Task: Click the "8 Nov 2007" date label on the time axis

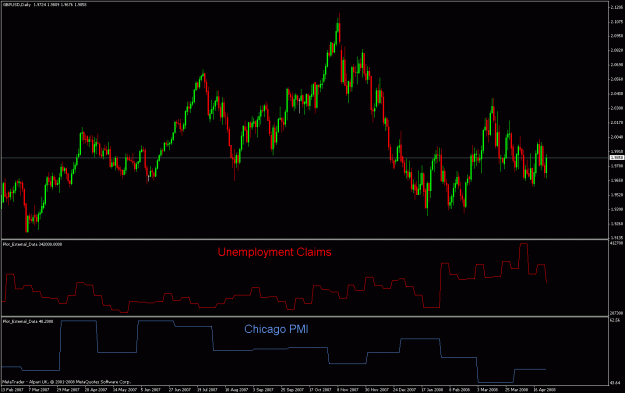Action: (x=348, y=389)
